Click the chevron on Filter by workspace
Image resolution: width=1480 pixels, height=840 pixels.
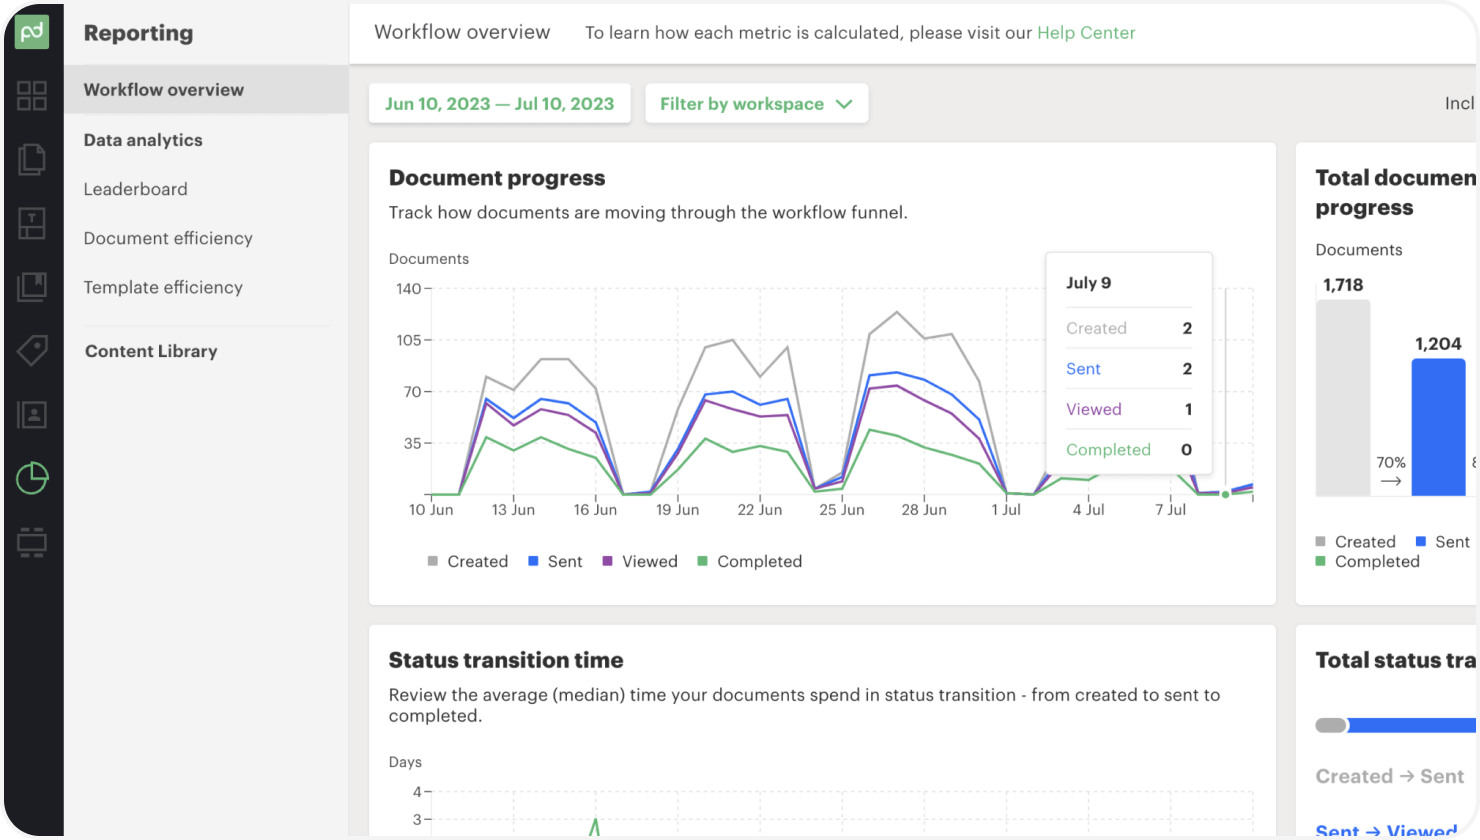point(844,104)
